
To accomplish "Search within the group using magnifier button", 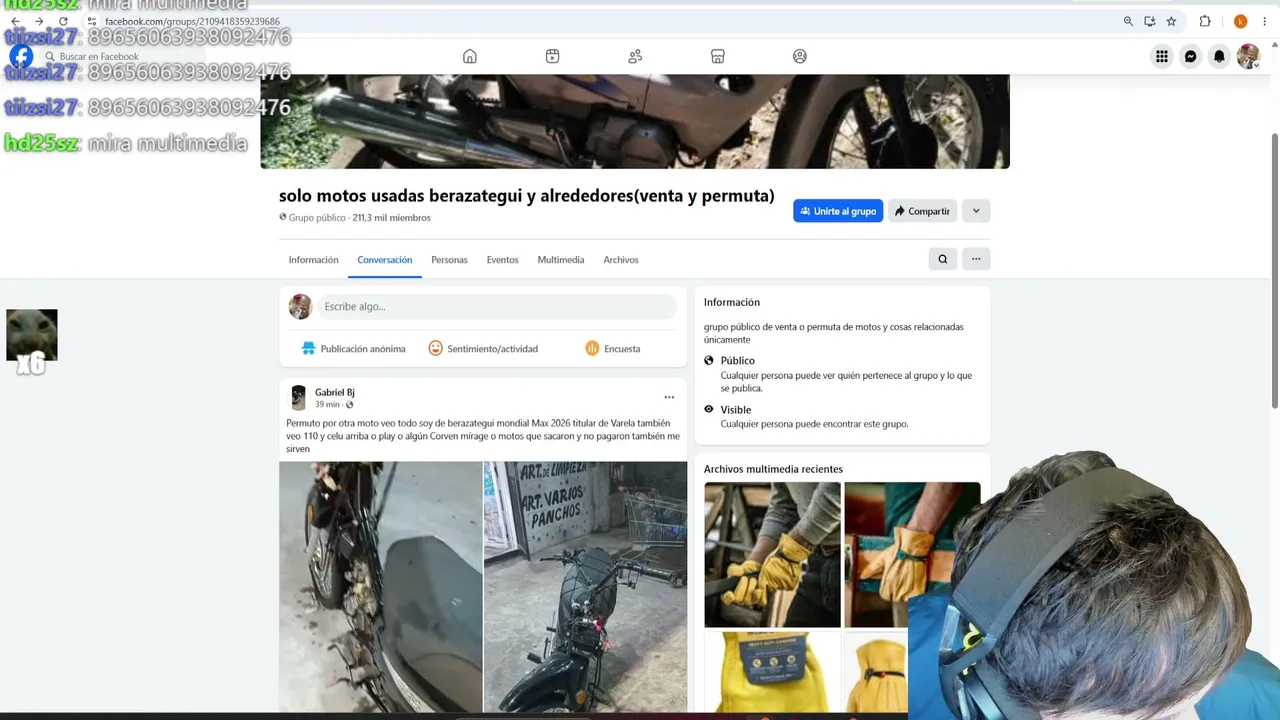I will [942, 259].
